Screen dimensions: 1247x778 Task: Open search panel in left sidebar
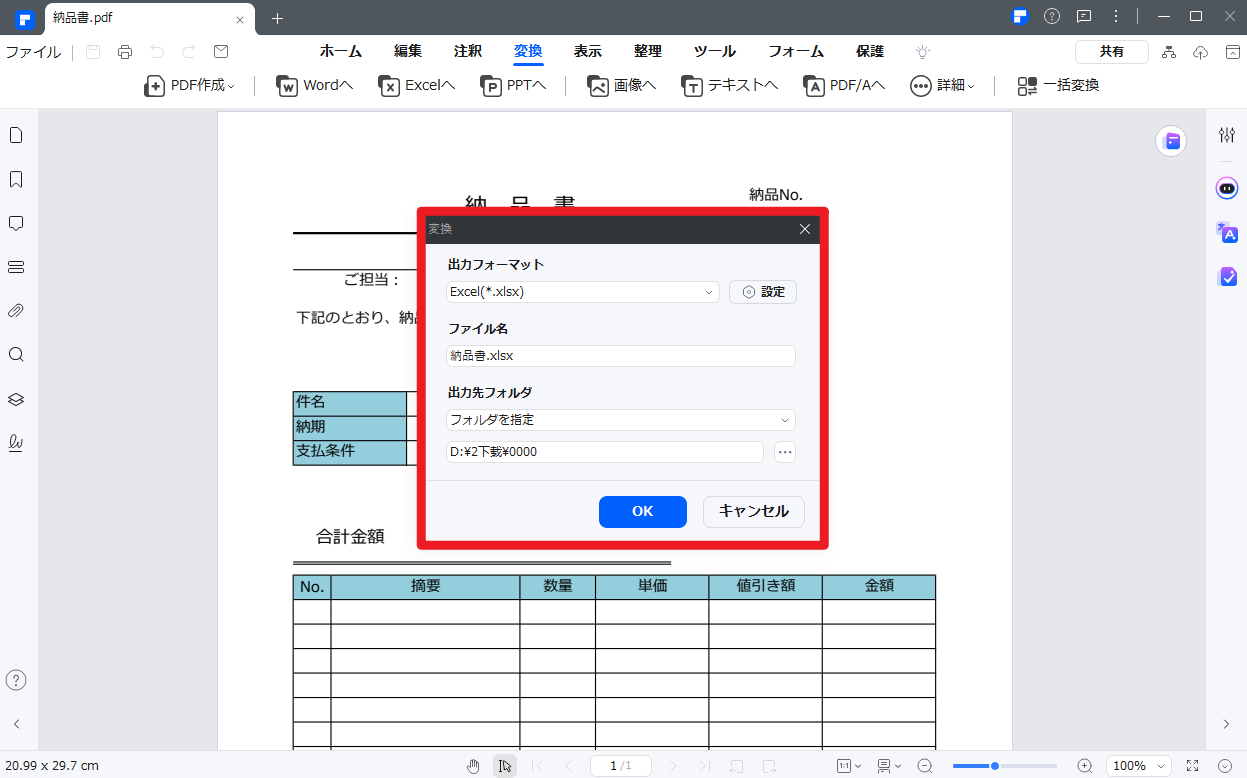click(16, 355)
